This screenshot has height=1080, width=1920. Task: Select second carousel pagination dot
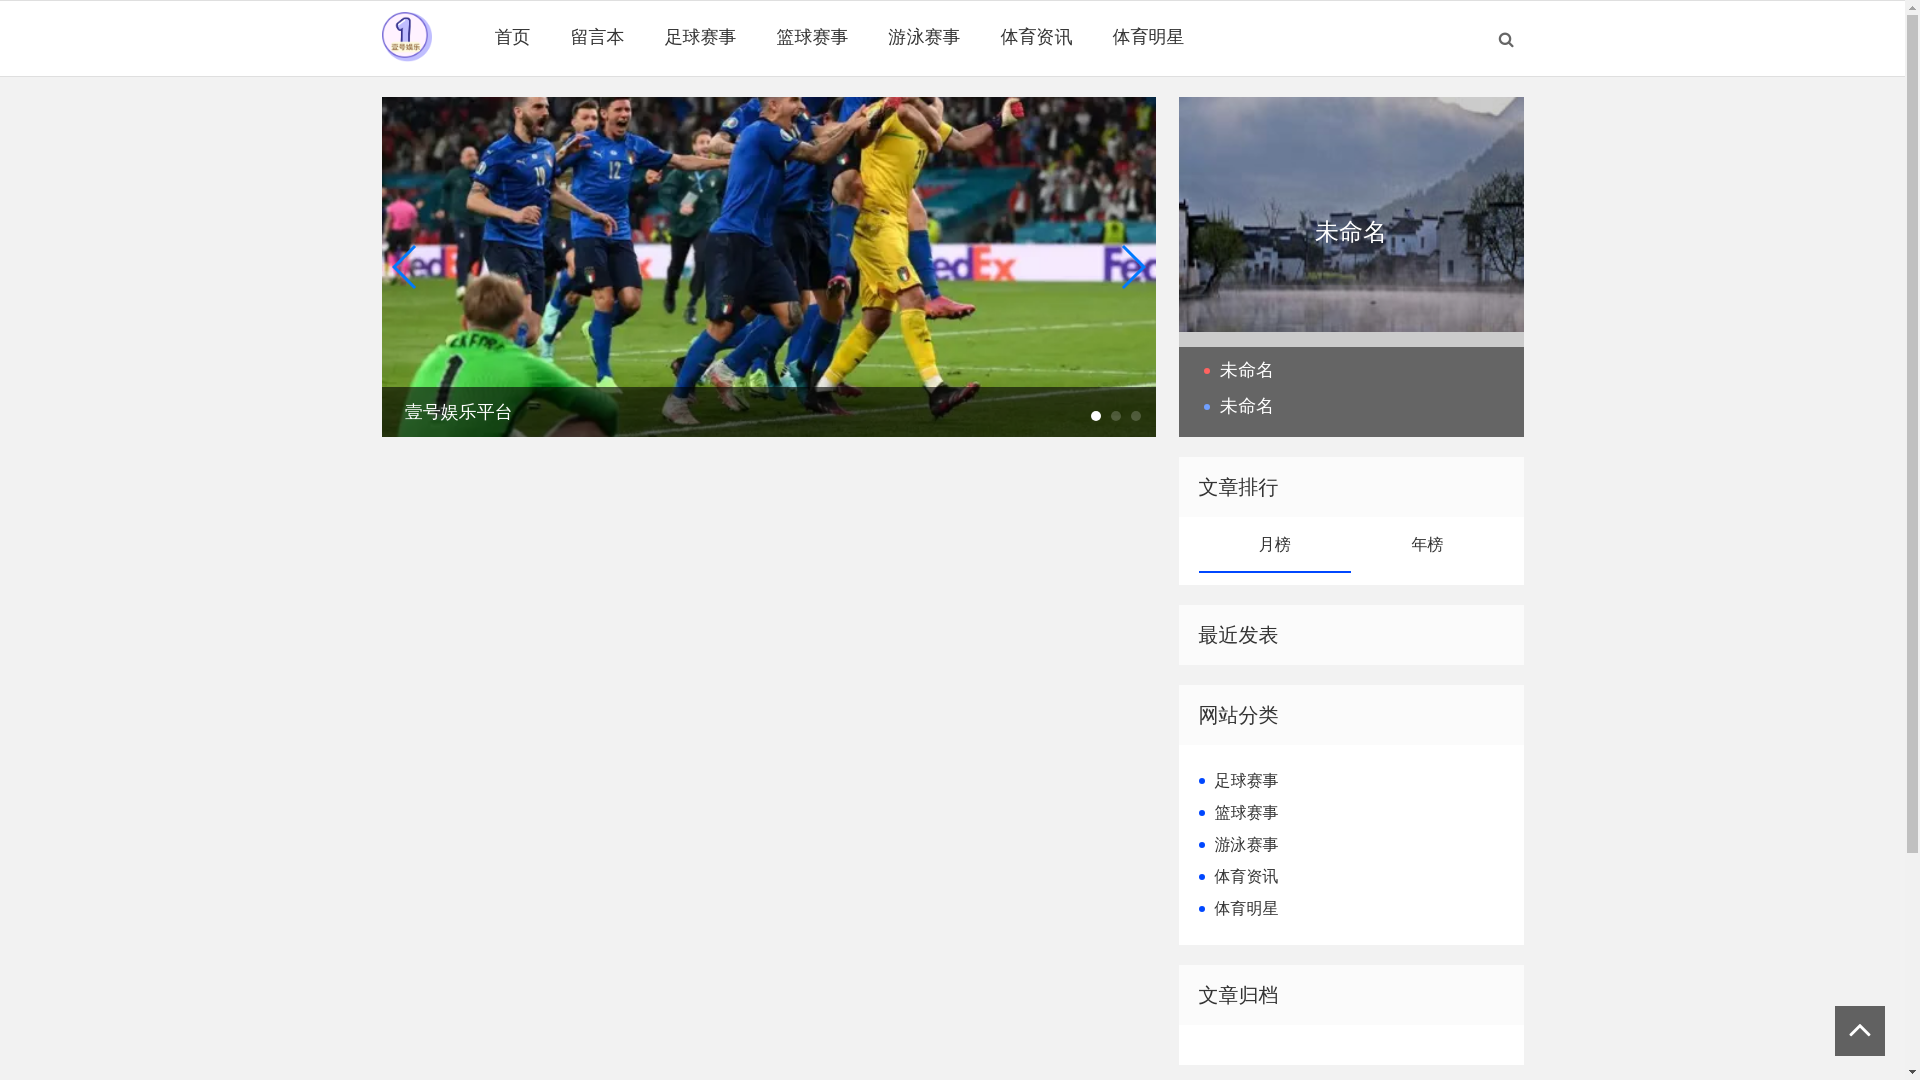(x=1116, y=416)
